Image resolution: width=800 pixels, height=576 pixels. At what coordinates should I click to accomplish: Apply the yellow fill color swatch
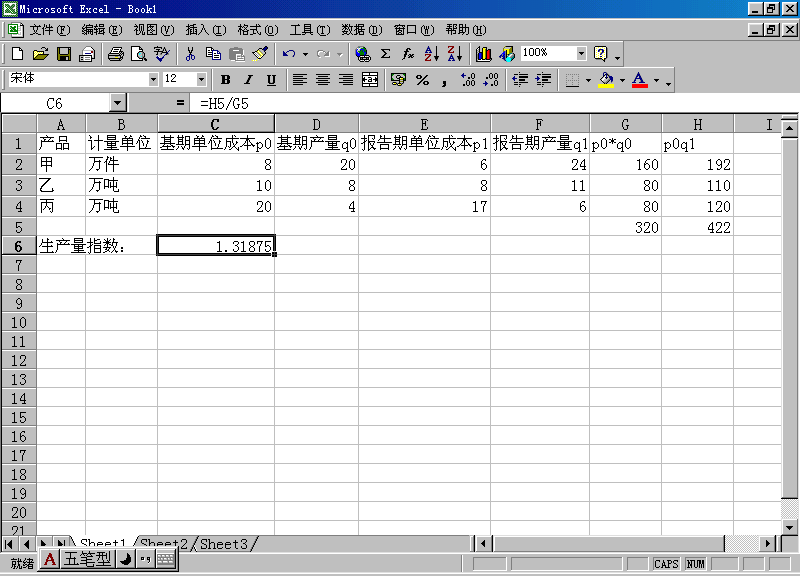point(605,80)
